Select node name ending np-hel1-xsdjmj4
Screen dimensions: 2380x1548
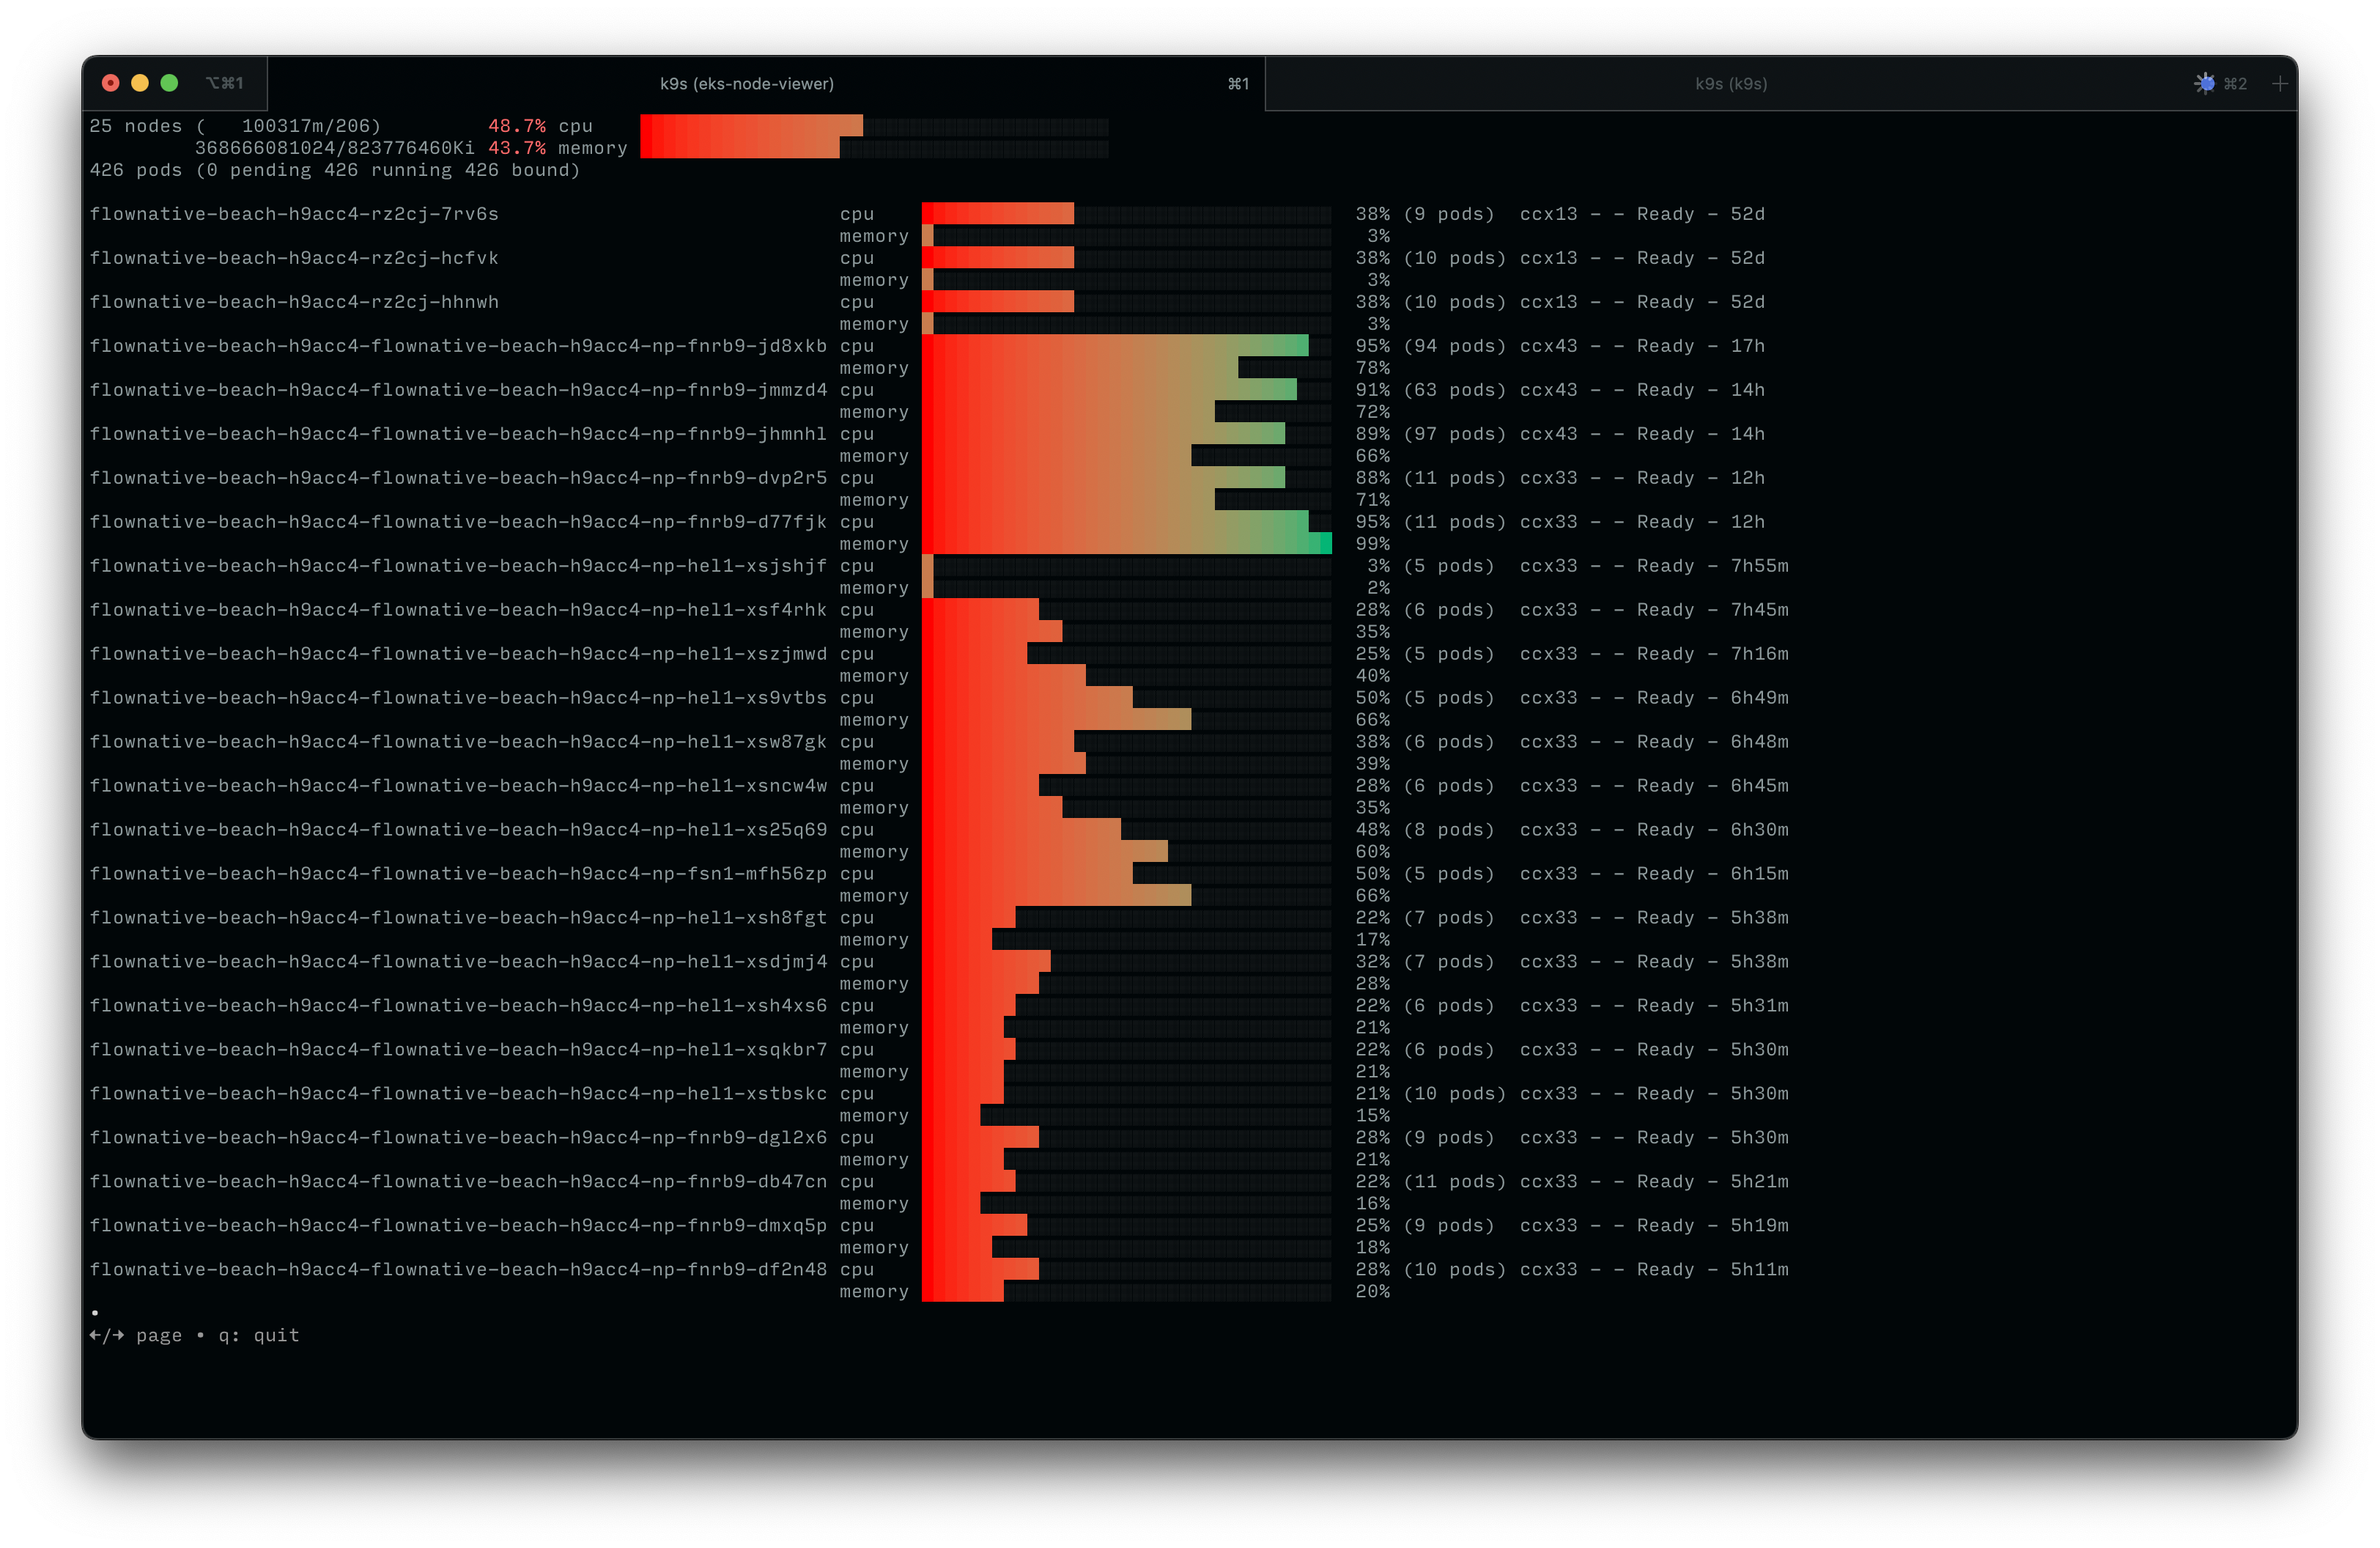(x=458, y=962)
